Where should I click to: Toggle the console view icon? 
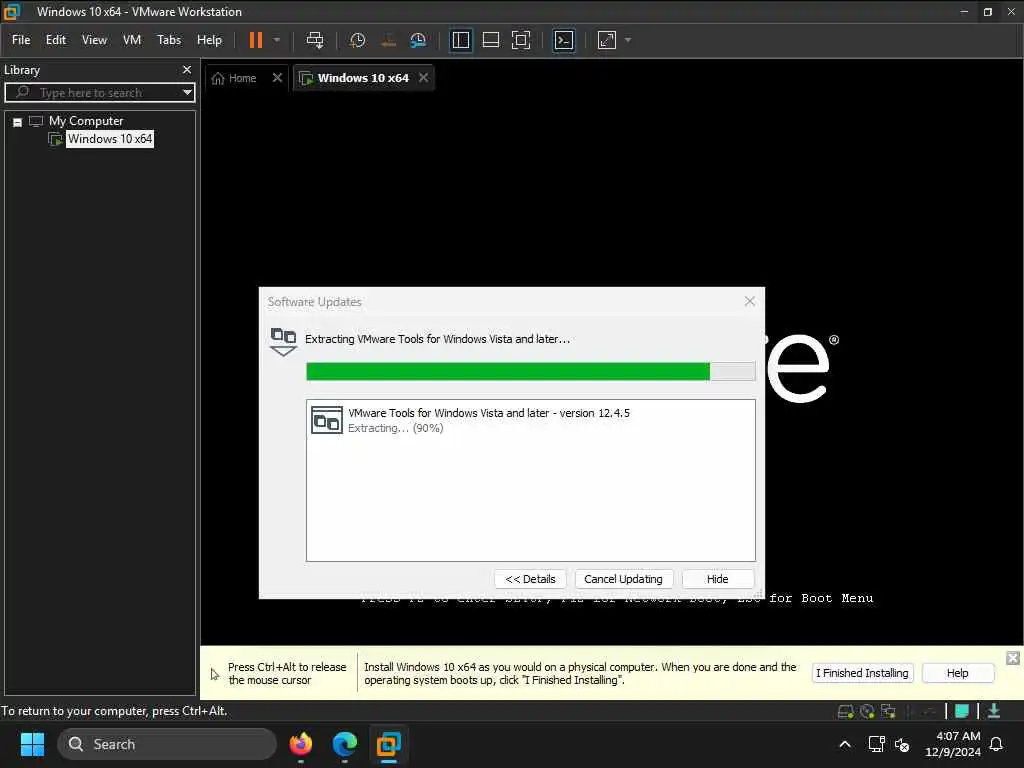click(x=564, y=40)
